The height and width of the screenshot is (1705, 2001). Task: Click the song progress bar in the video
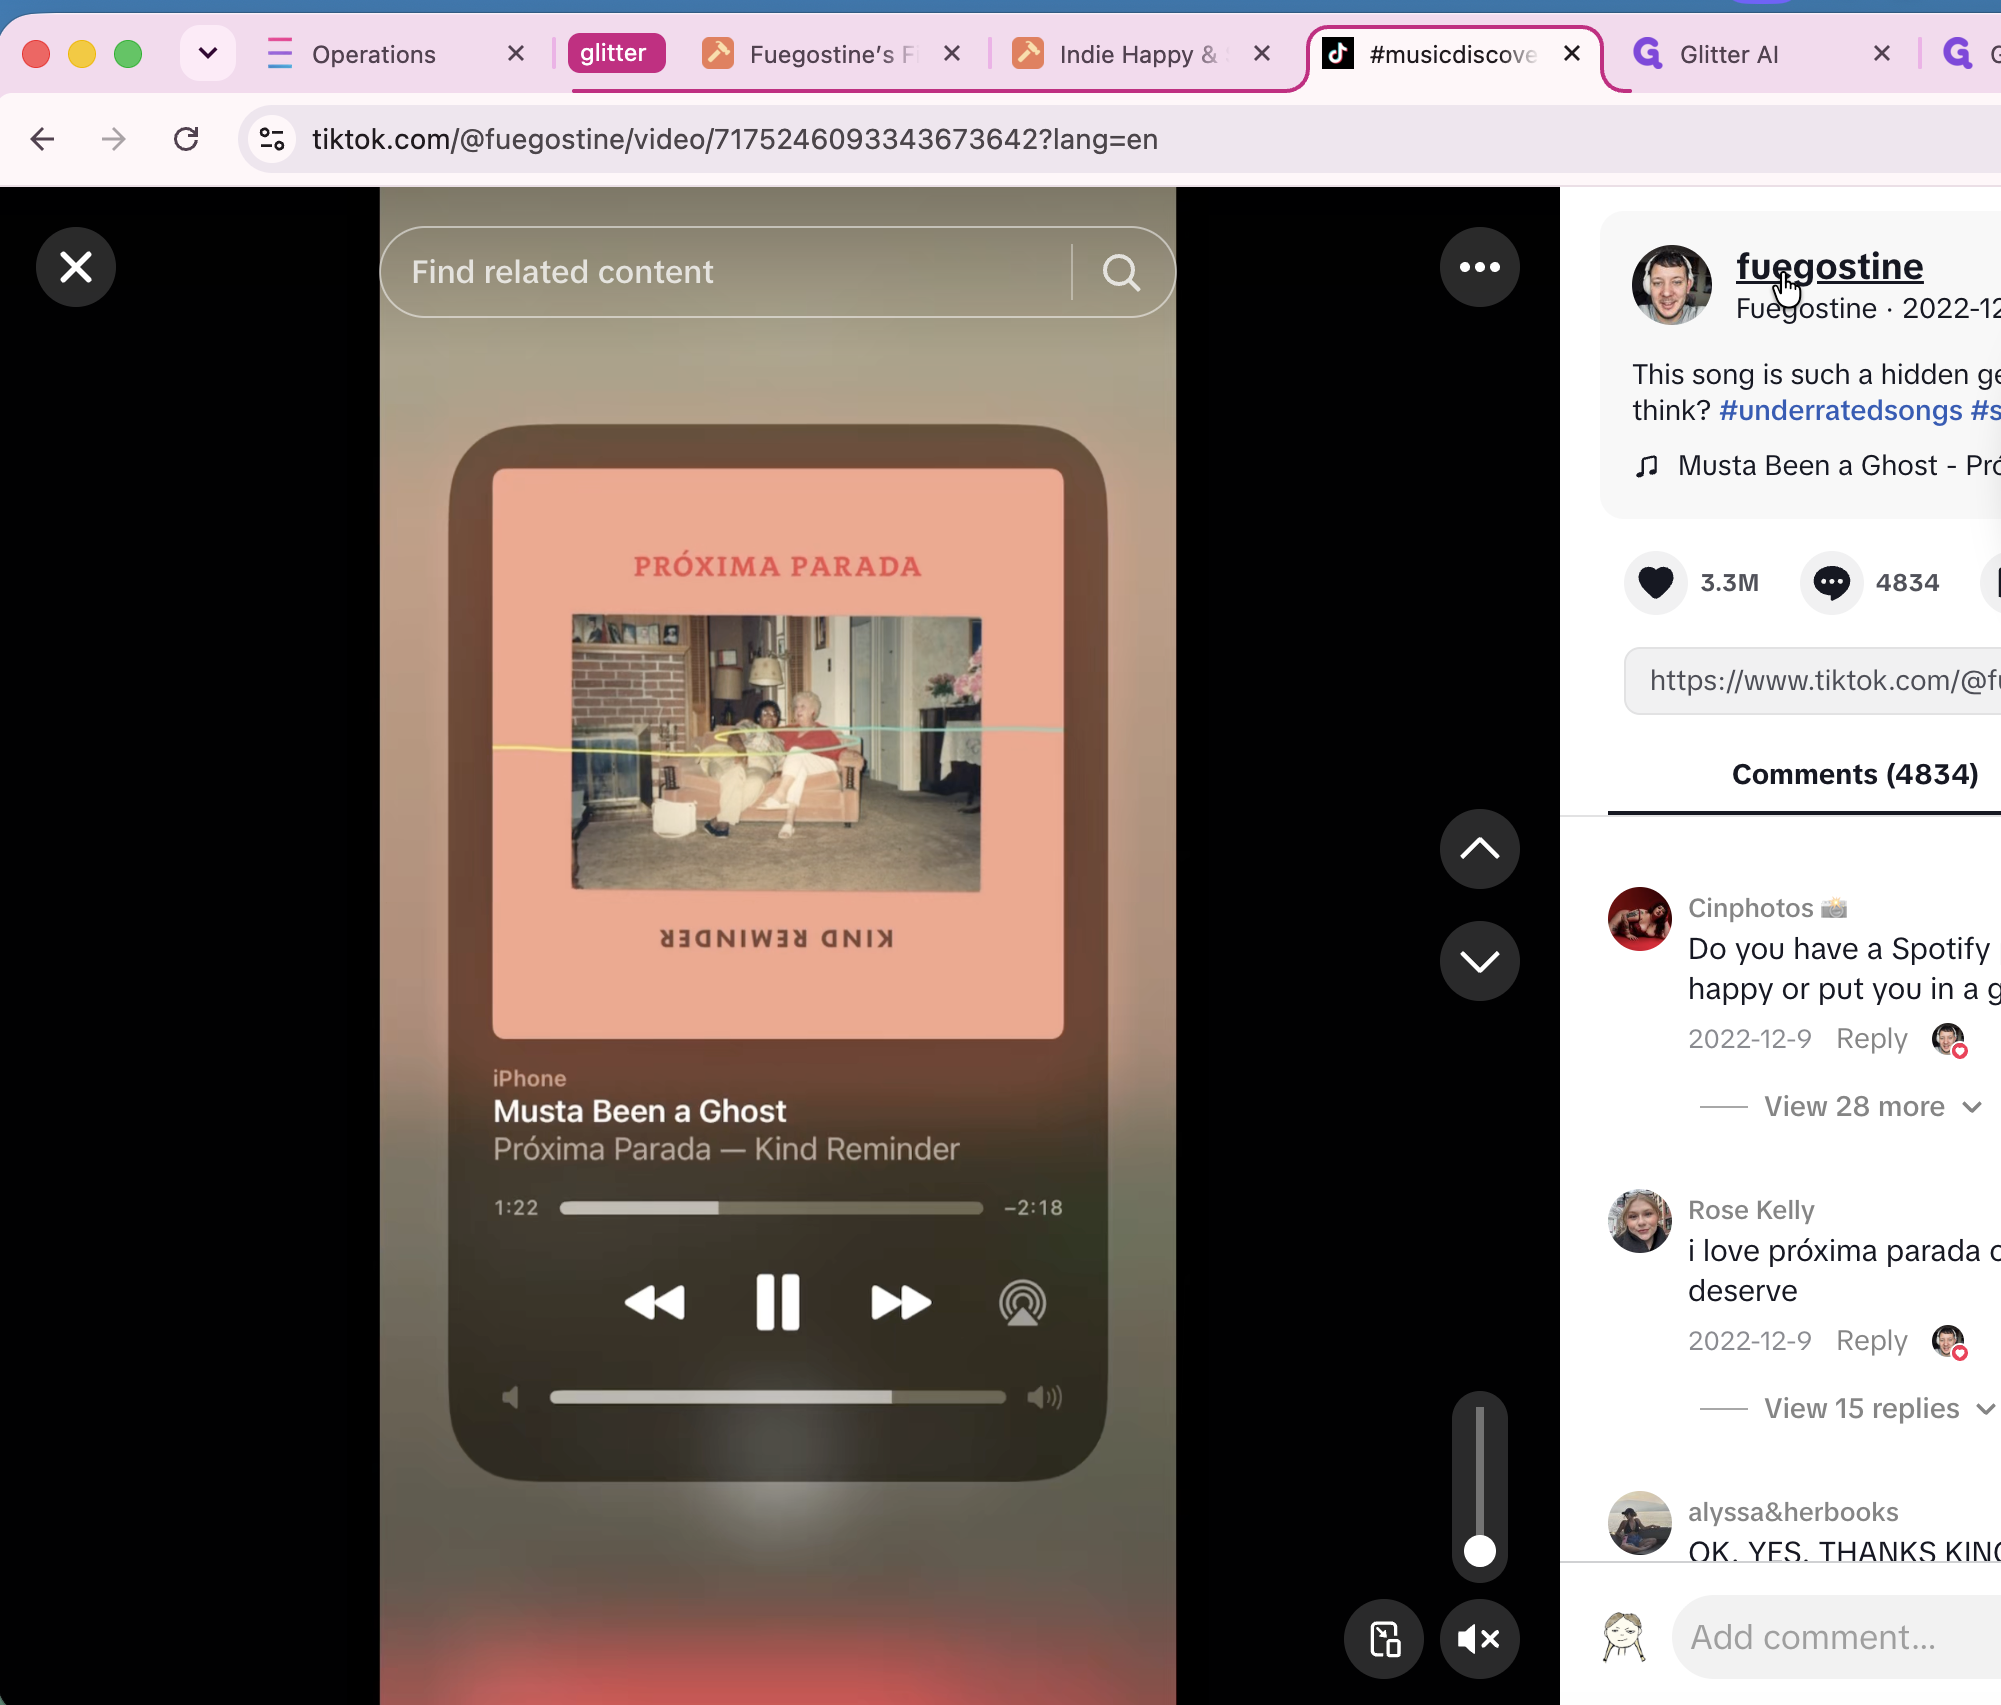tap(771, 1208)
